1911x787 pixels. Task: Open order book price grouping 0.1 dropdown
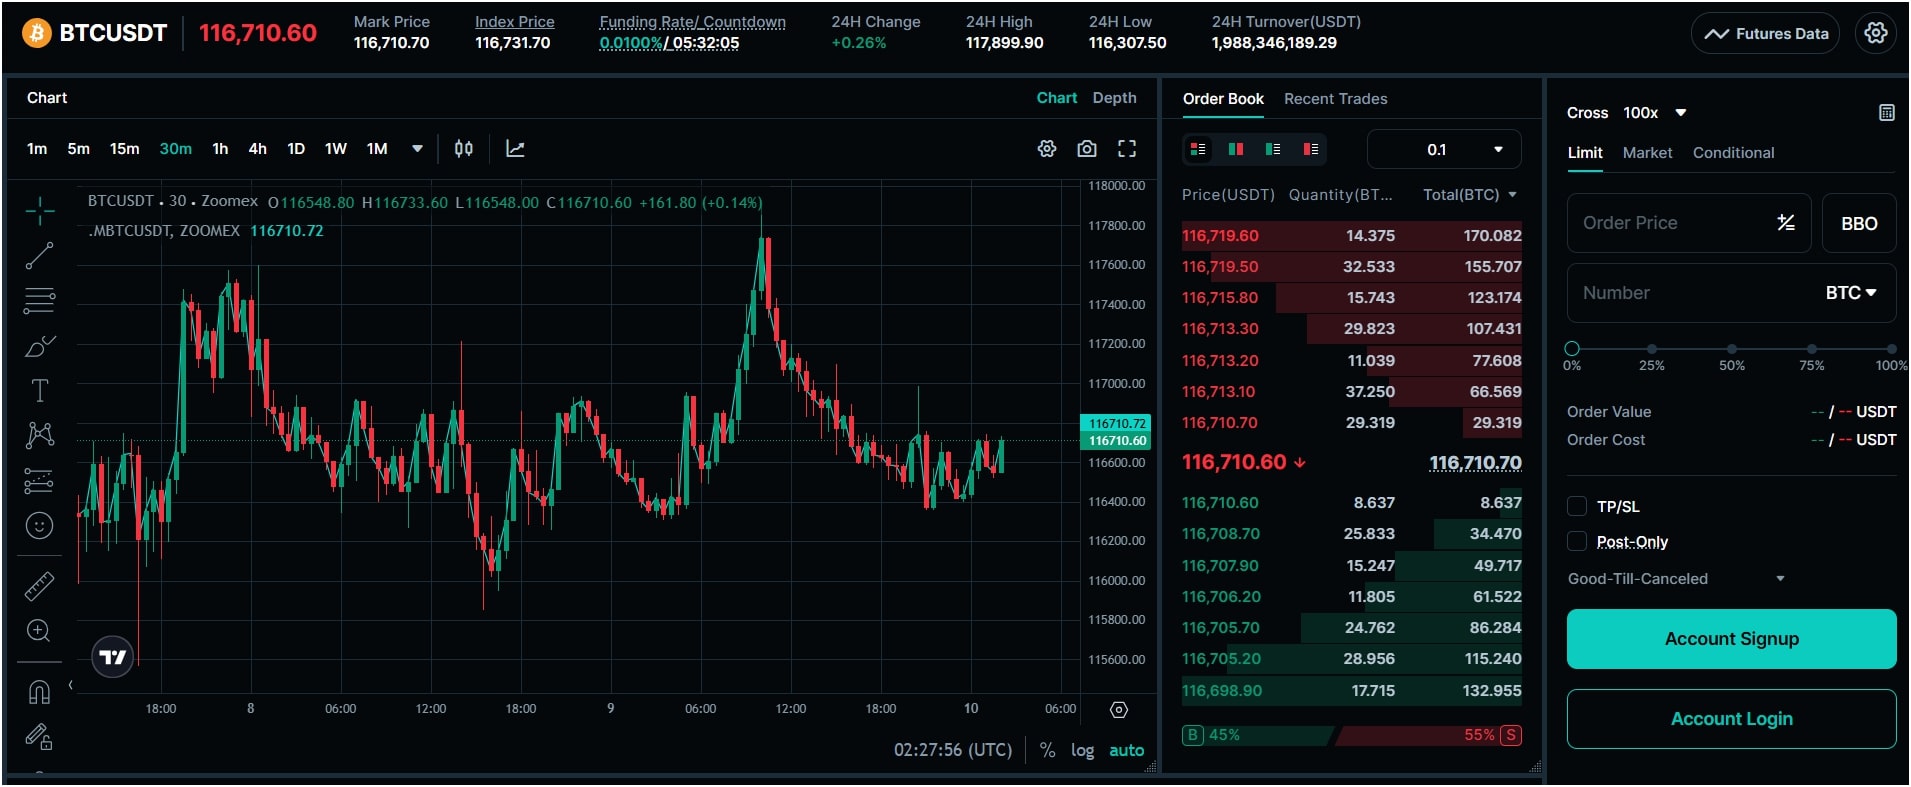click(x=1444, y=149)
